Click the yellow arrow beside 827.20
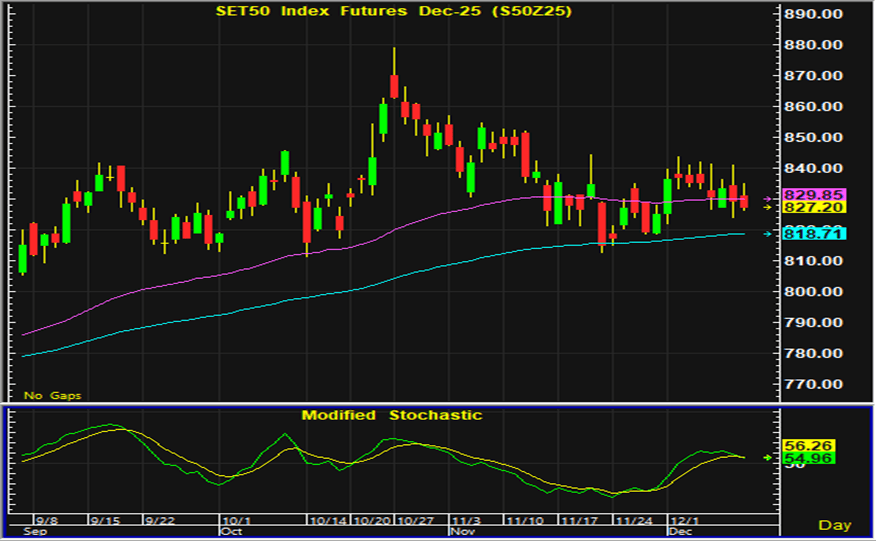 point(767,208)
